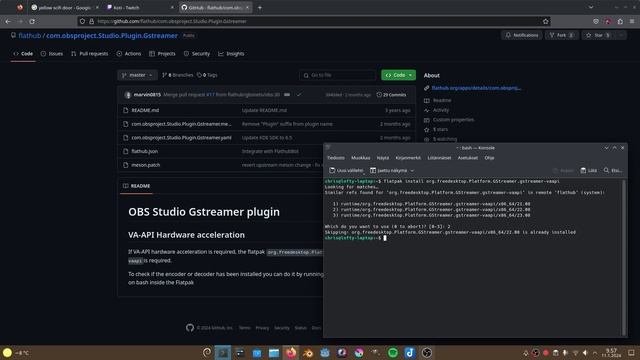Reload the GitHub page
This screenshot has height=360, width=640.
coord(32,21)
